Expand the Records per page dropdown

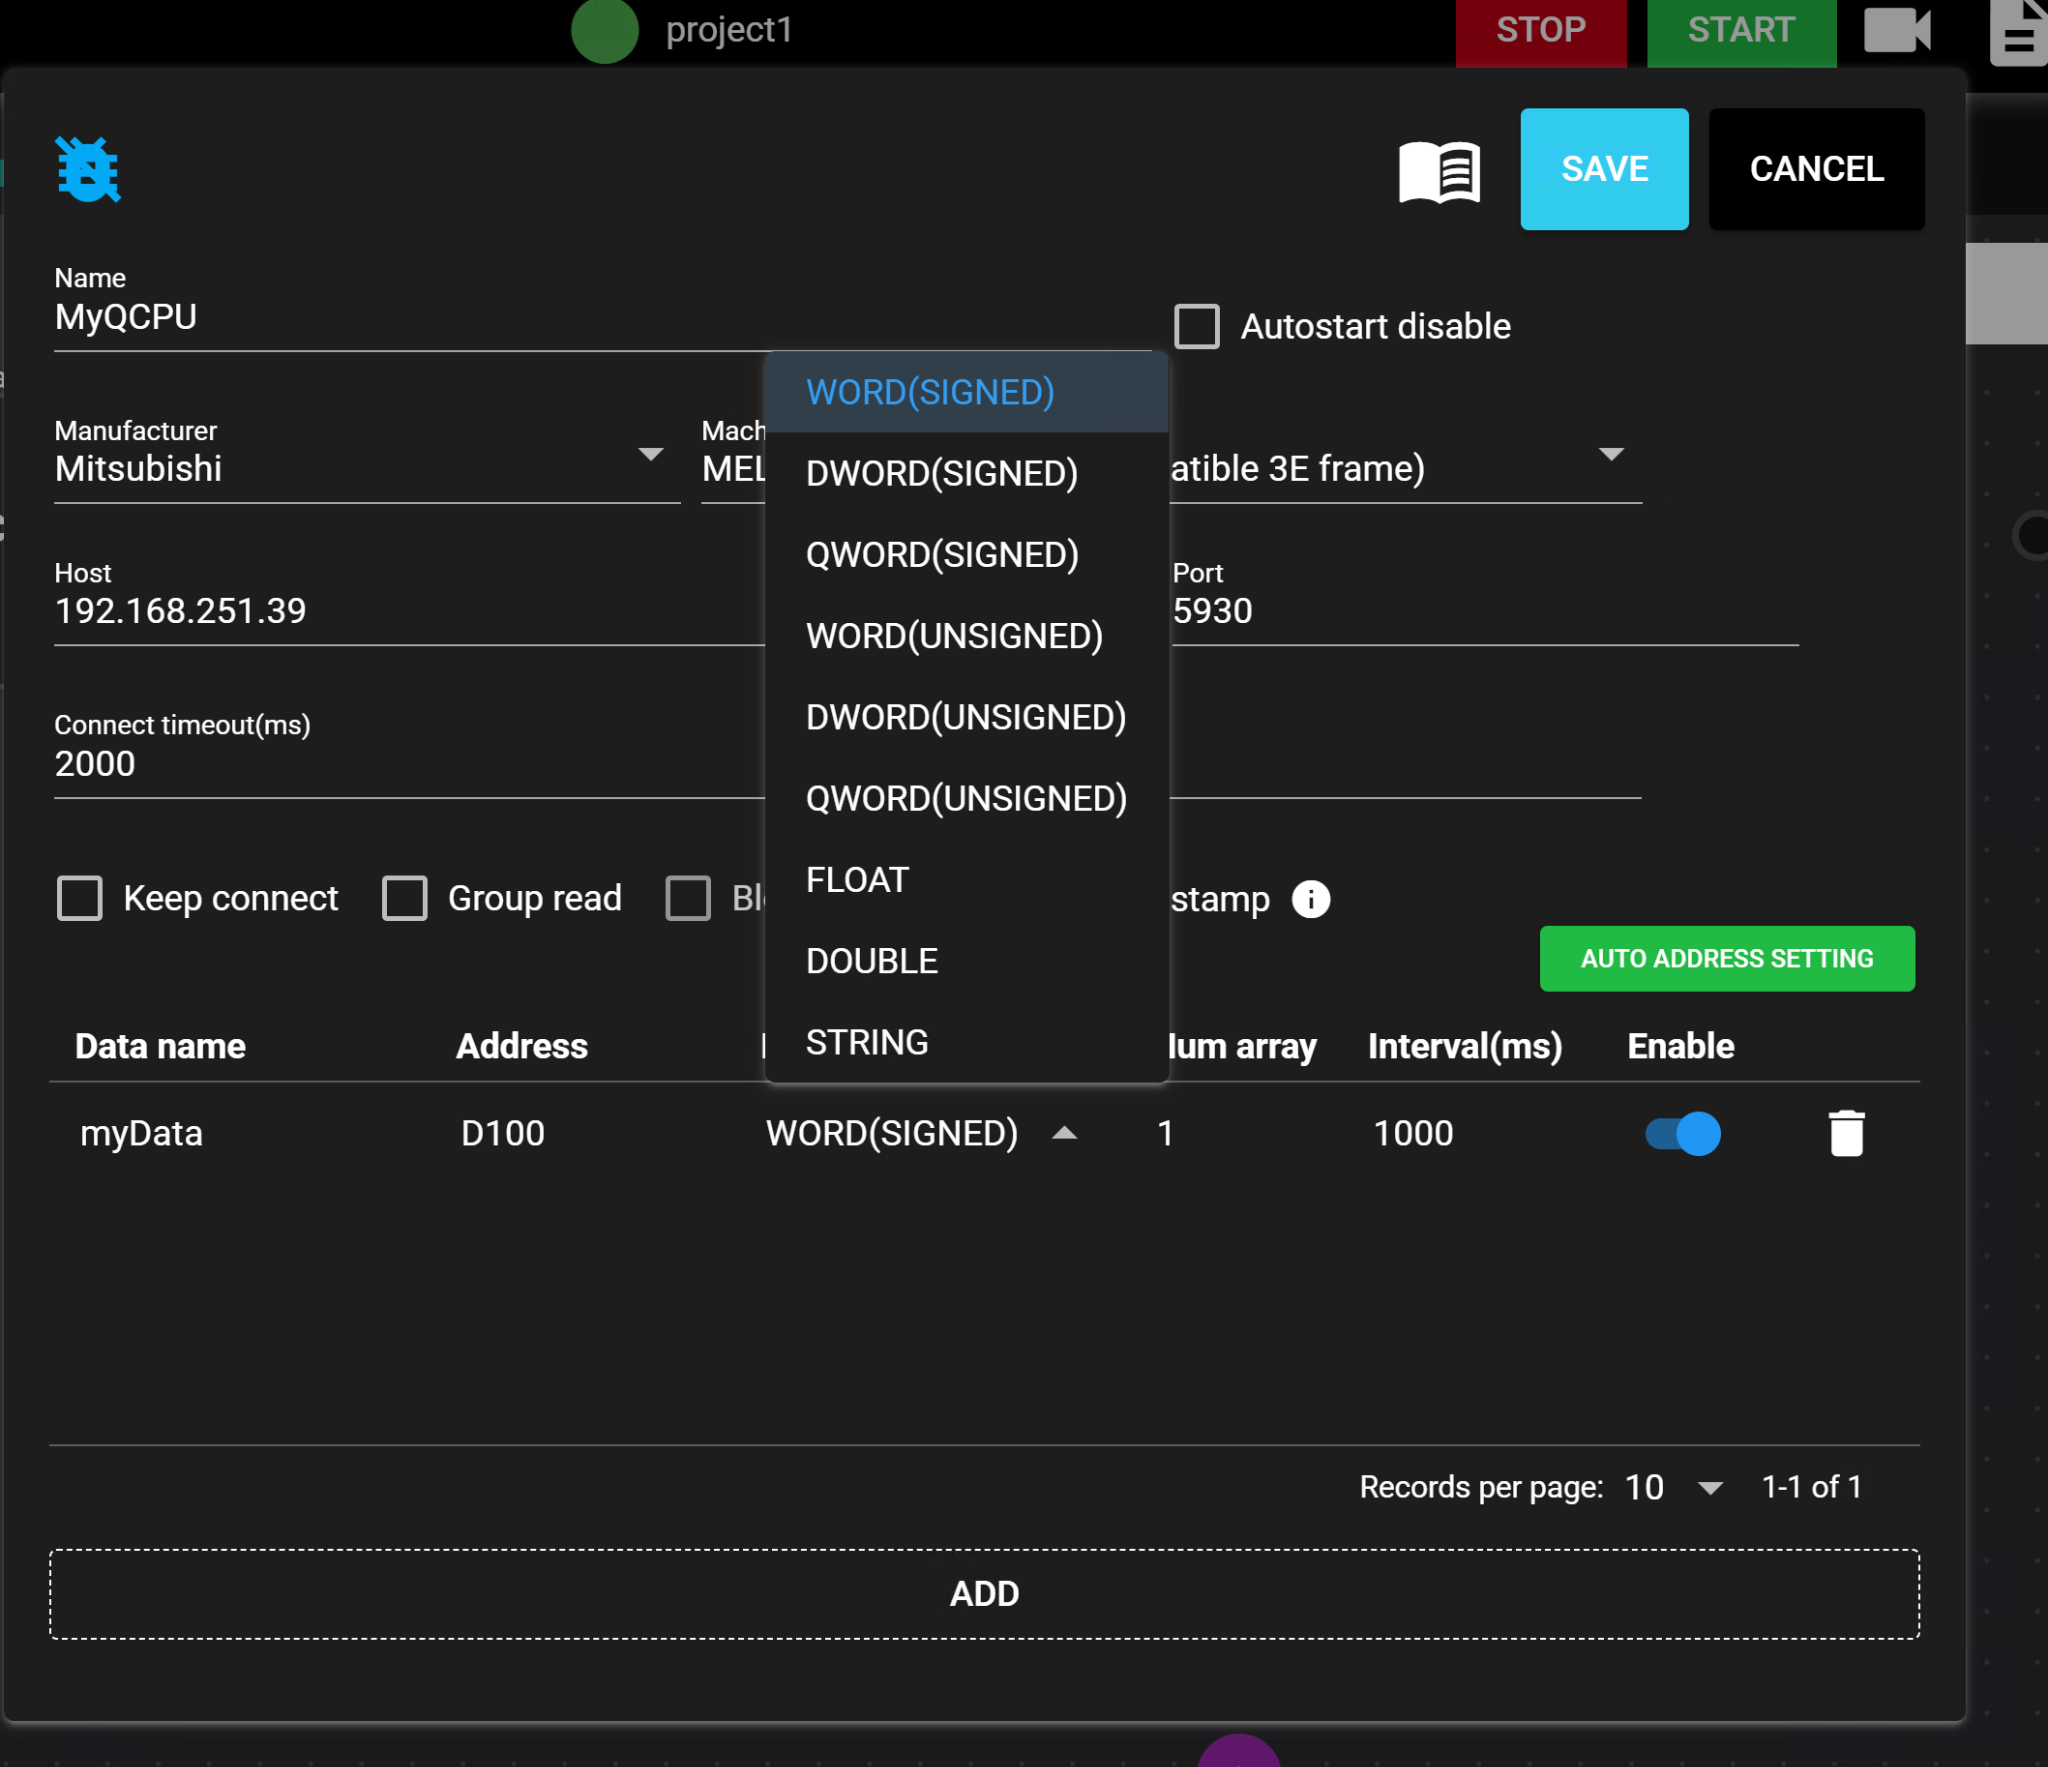click(1710, 1488)
